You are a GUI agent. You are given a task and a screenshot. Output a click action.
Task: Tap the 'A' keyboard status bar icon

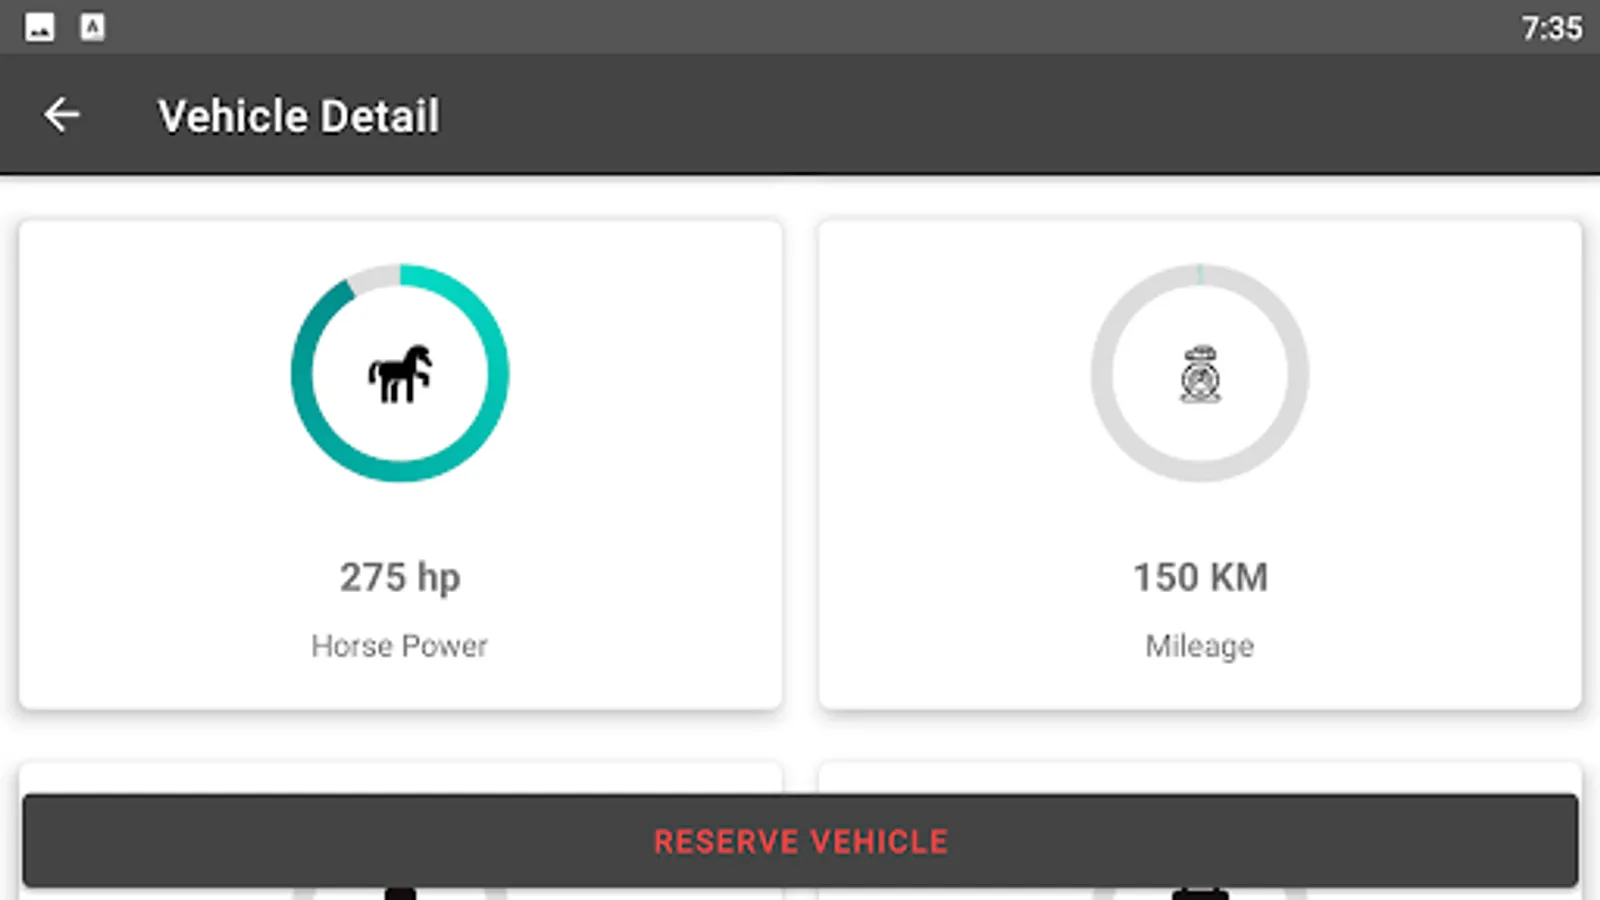[92, 27]
